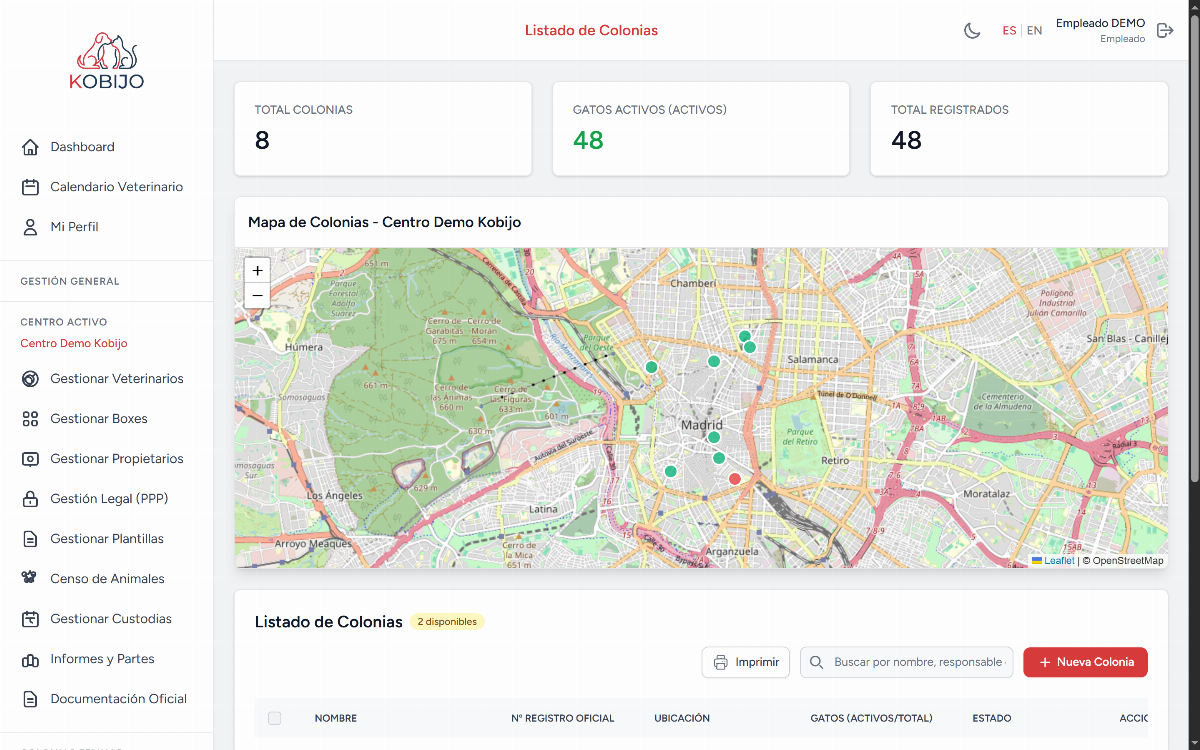Click the Gestionar Boxes grid icon
This screenshot has height=750, width=1200.
30,419
